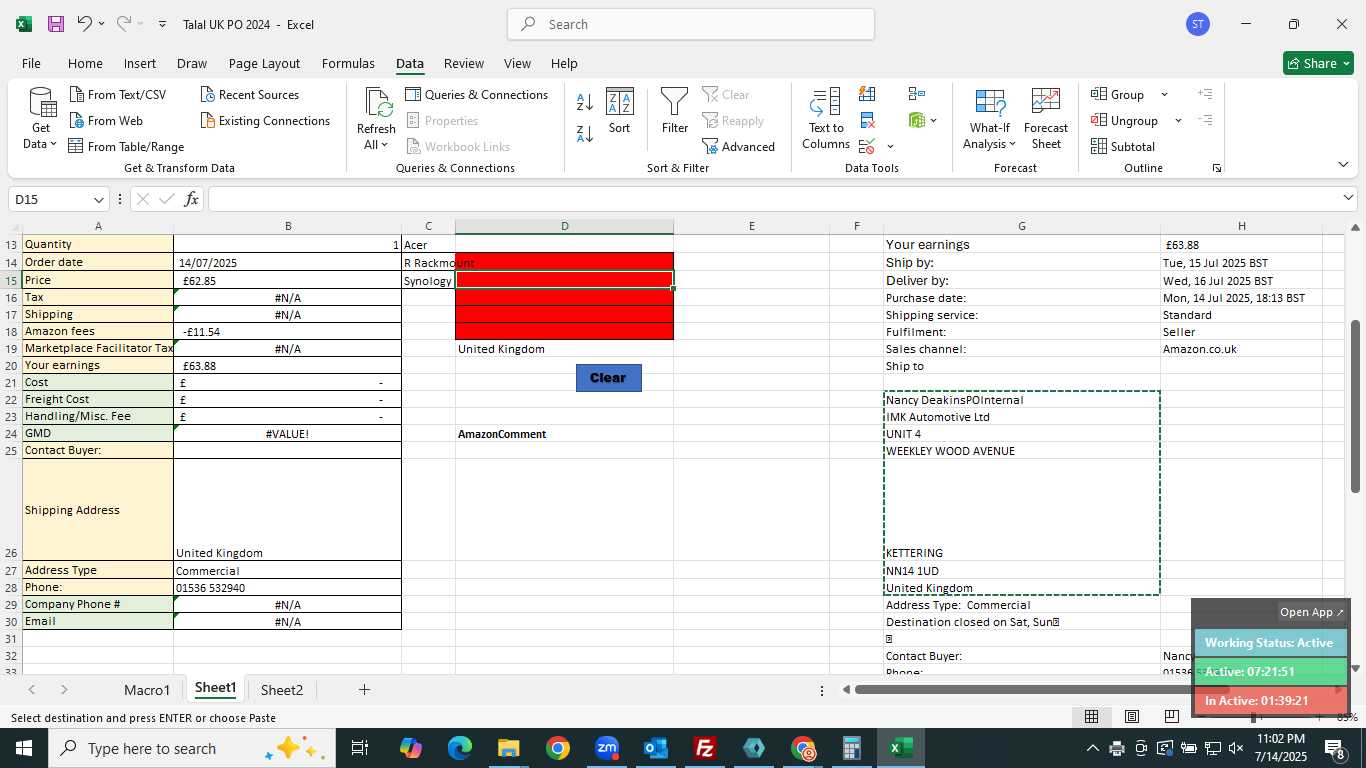
Task: Click the Save icon in title bar
Action: (56, 24)
